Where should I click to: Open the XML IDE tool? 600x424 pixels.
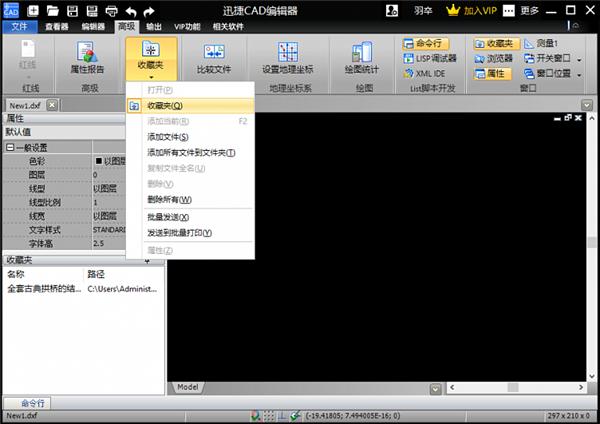point(425,73)
